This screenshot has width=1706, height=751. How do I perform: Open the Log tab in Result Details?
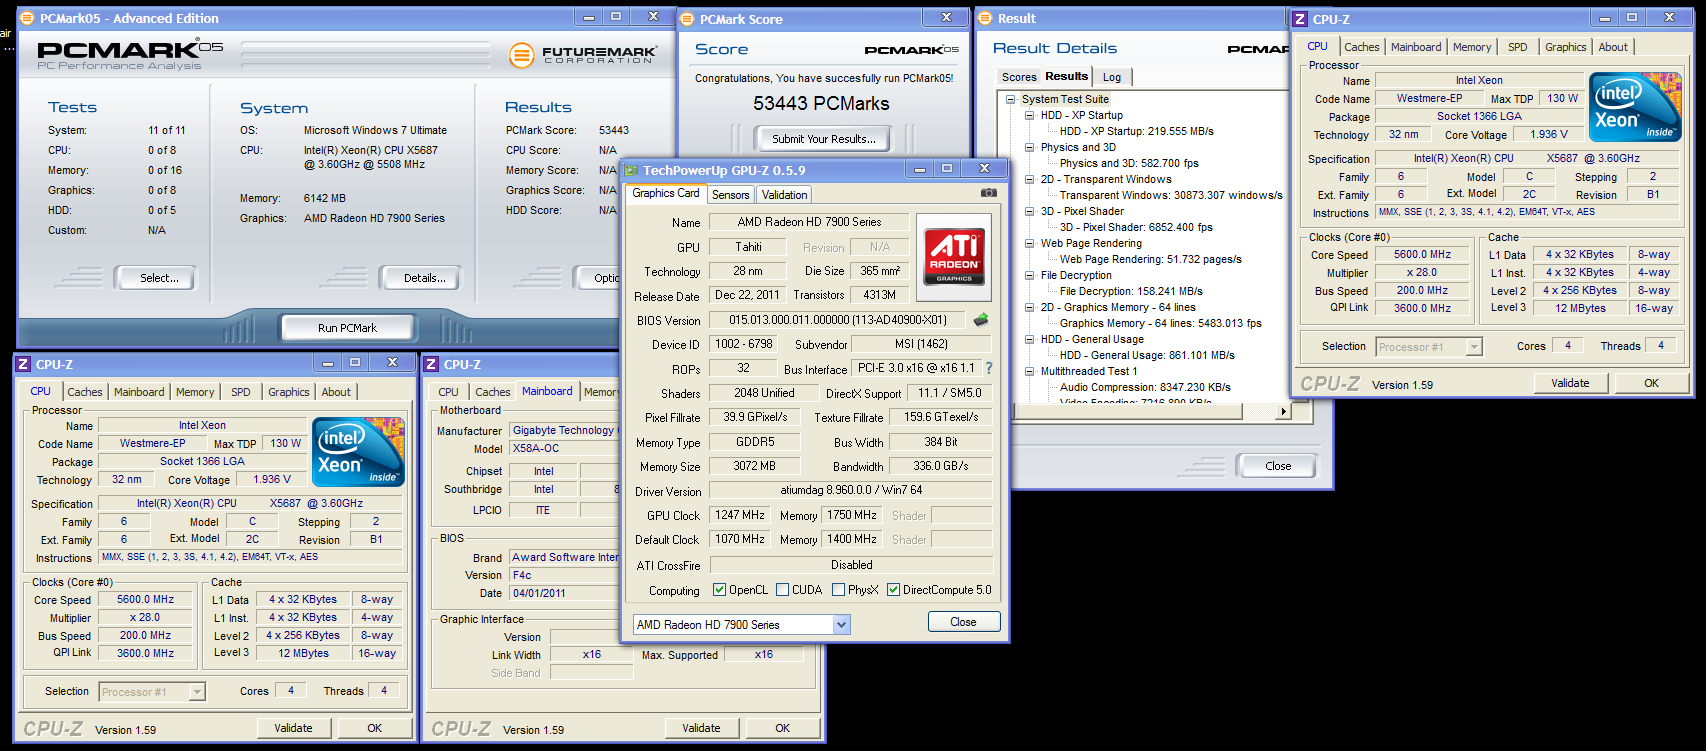point(1112,77)
